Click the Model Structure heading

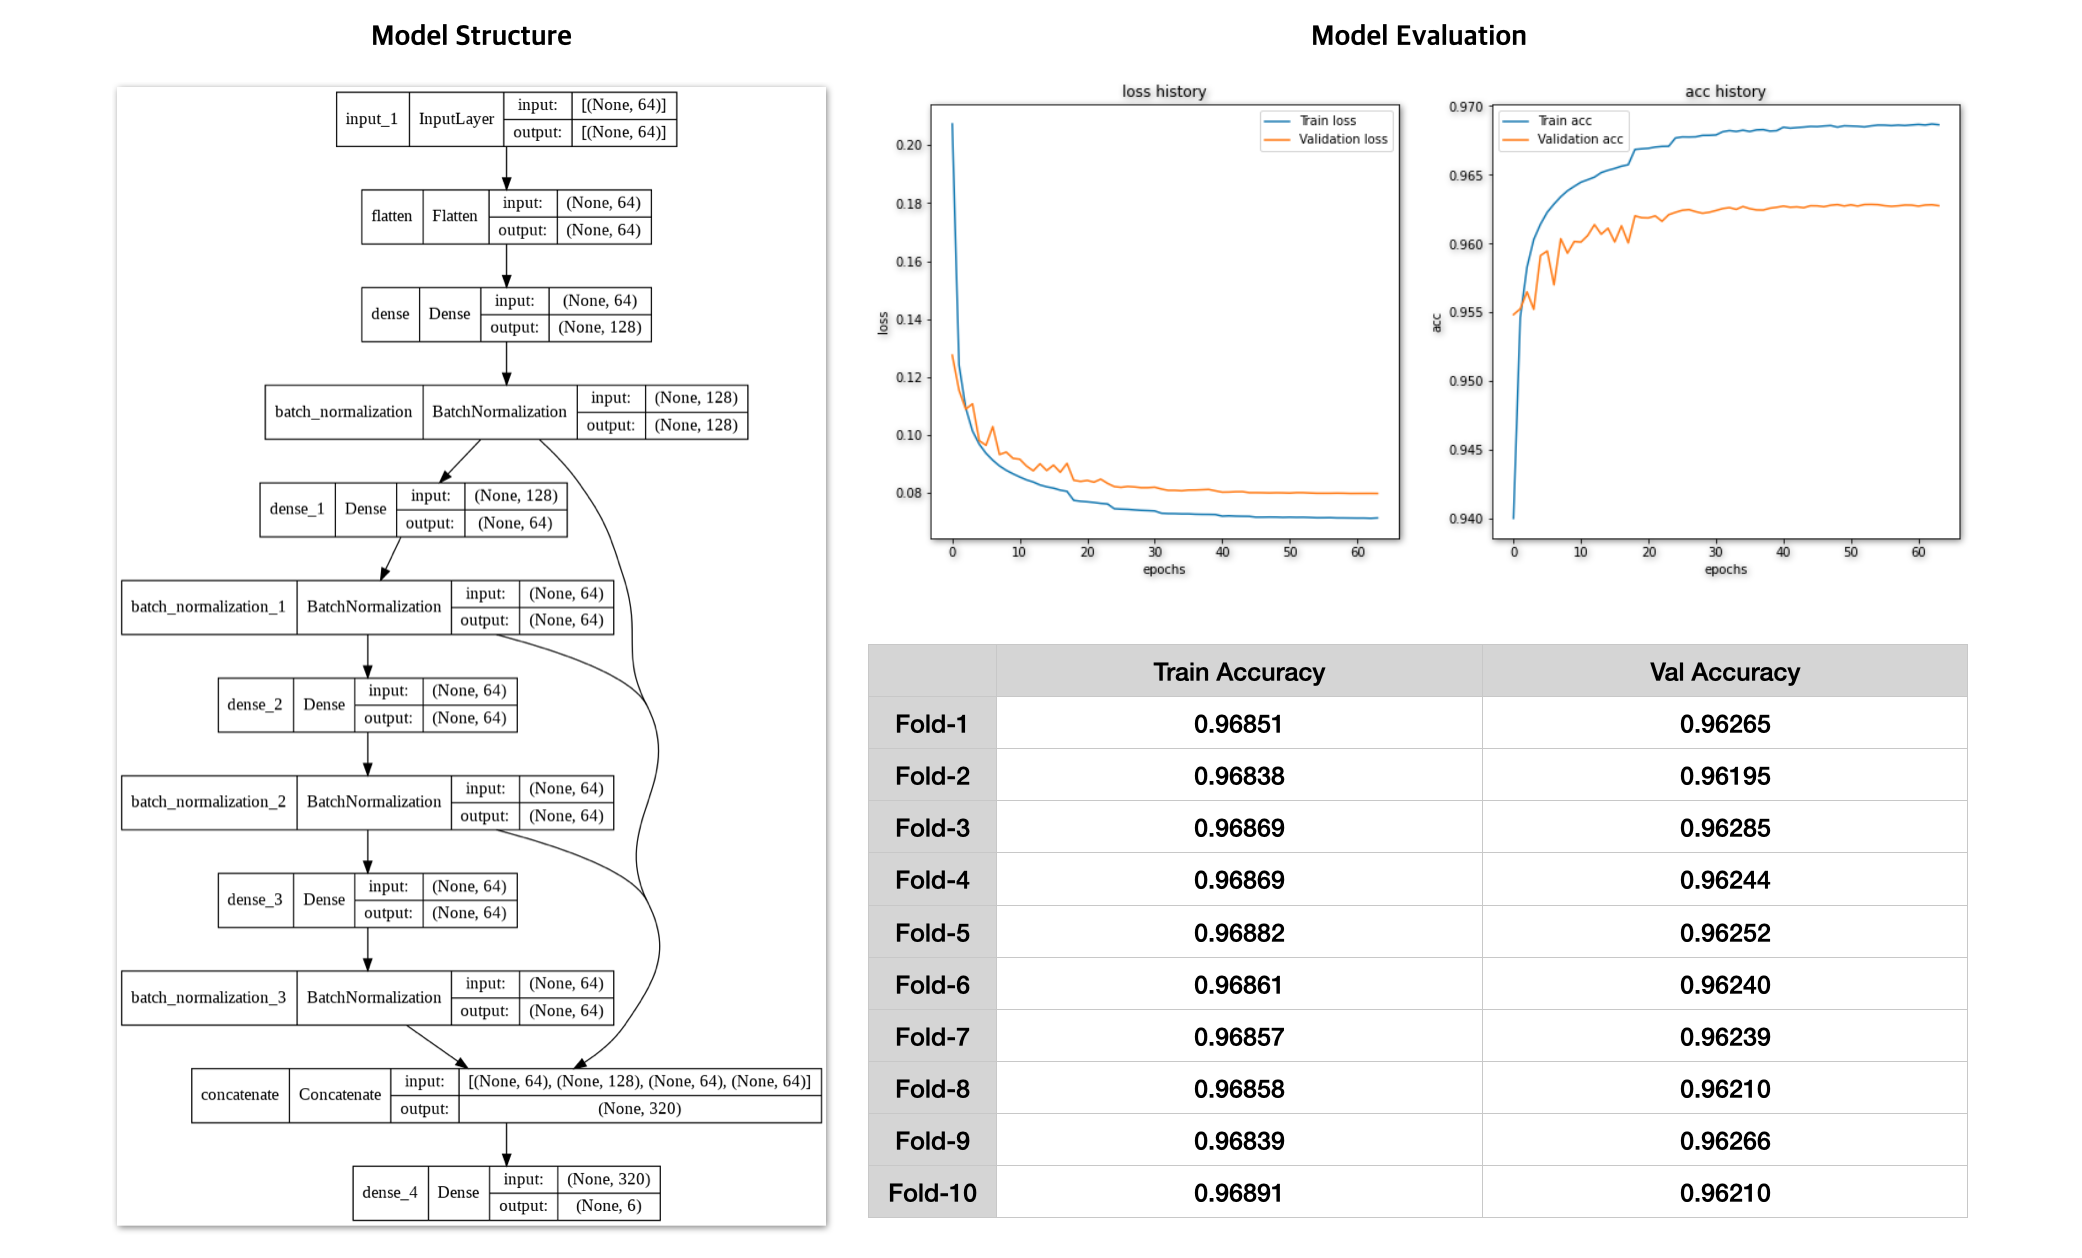(471, 35)
